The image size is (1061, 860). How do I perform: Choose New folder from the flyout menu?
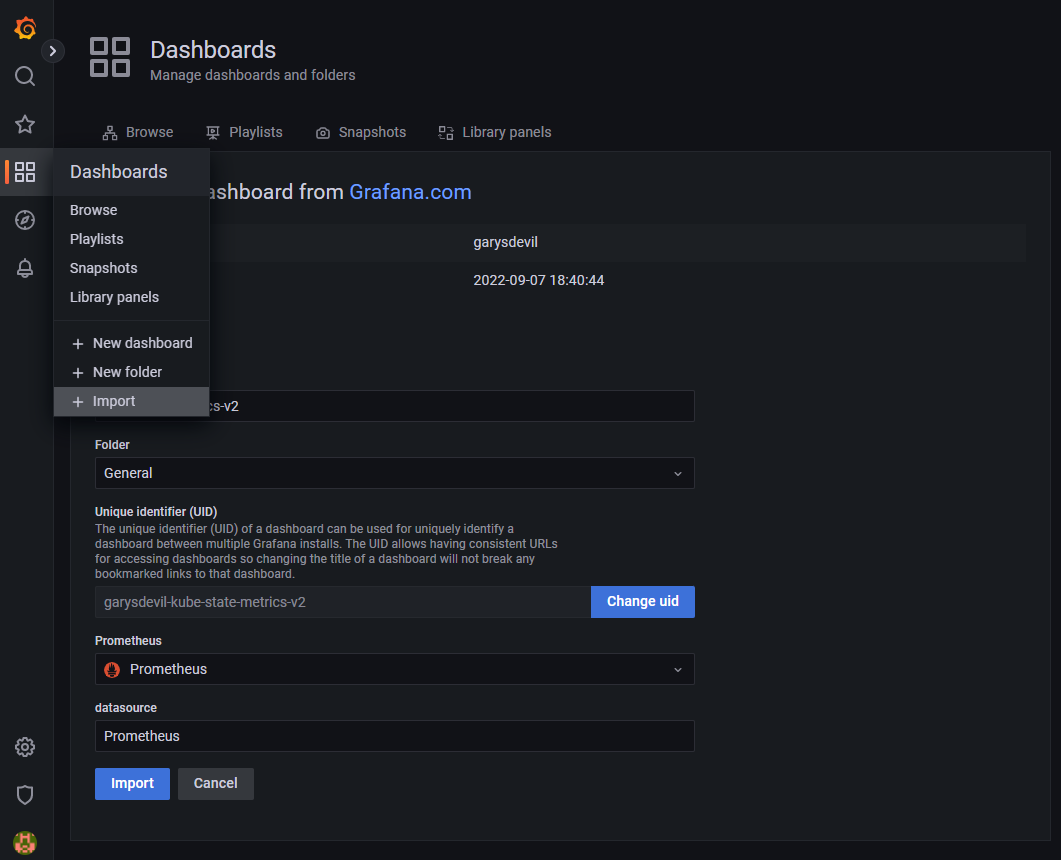point(132,373)
